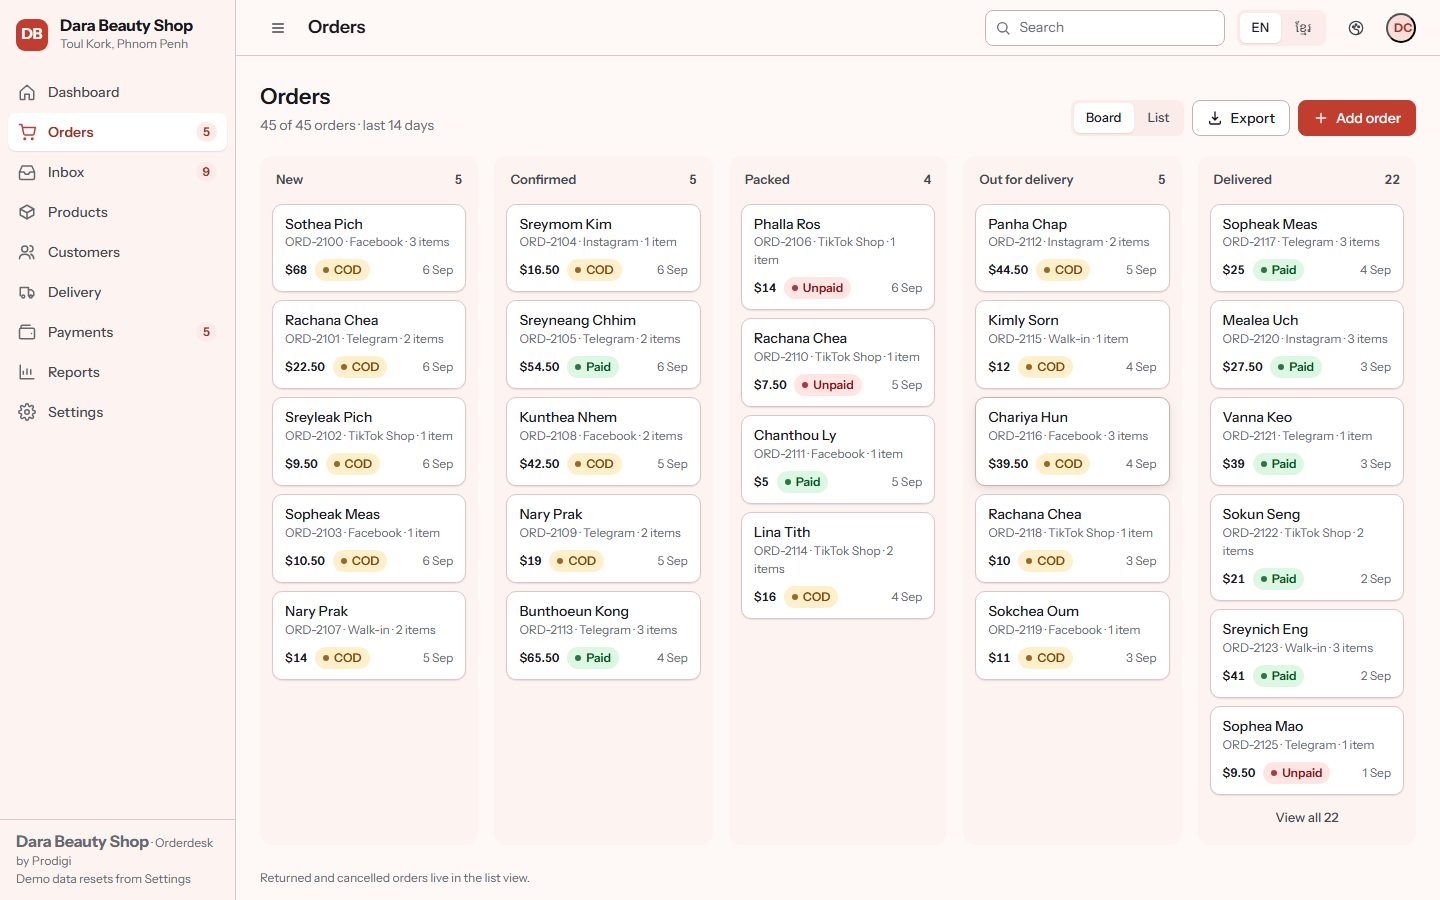This screenshot has height=900, width=1440.
Task: Collapse sidebar with hamburger menu icon
Action: click(x=278, y=28)
